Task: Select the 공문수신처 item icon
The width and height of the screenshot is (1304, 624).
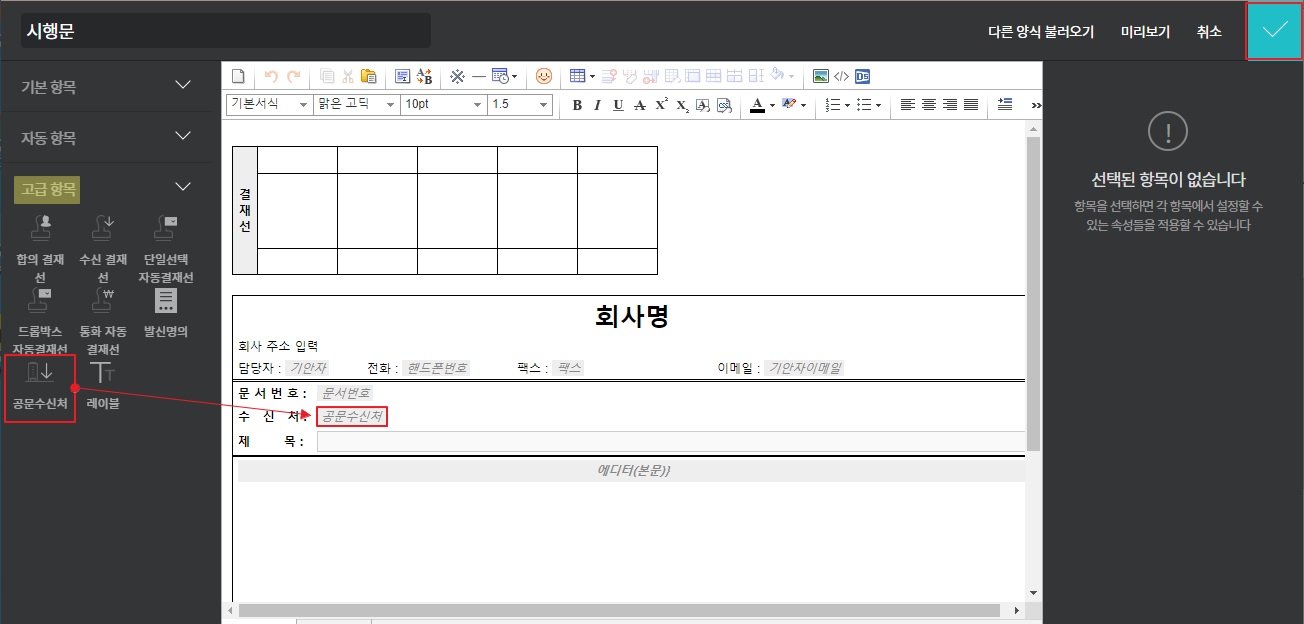Action: coord(40,373)
